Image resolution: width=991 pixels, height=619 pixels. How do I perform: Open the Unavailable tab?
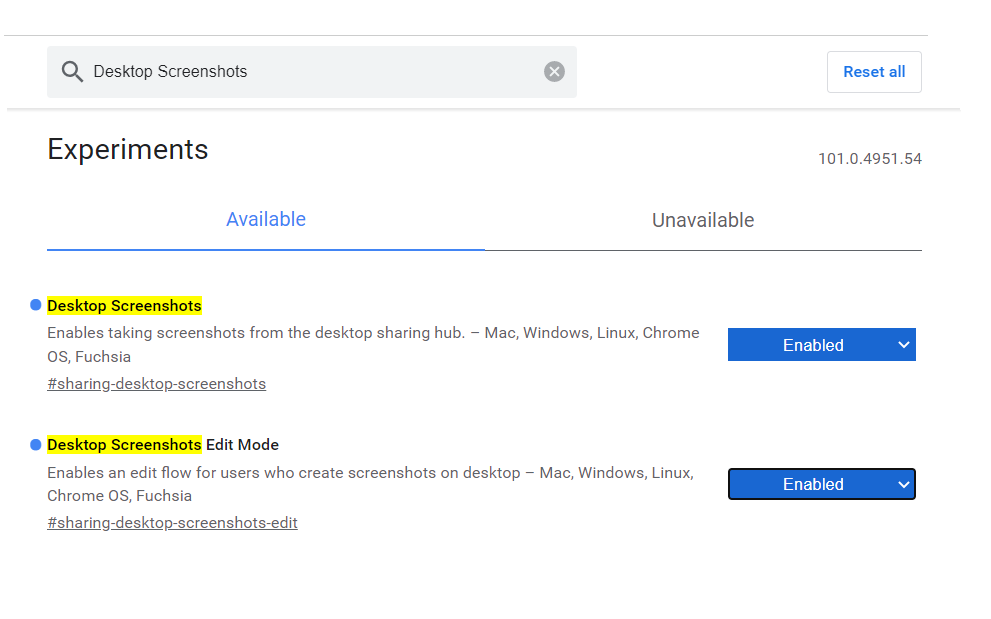[703, 220]
